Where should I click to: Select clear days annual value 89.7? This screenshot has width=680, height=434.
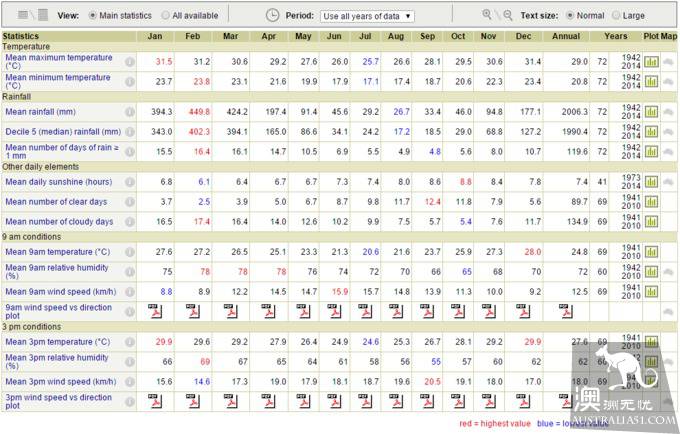click(x=579, y=202)
